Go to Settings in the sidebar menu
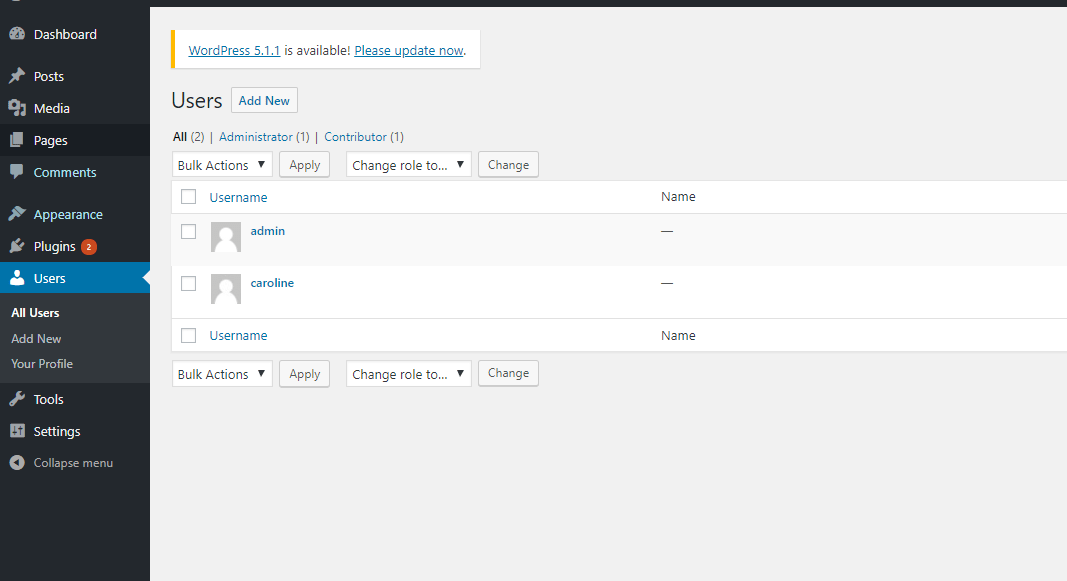The height and width of the screenshot is (581, 1067). 57,431
